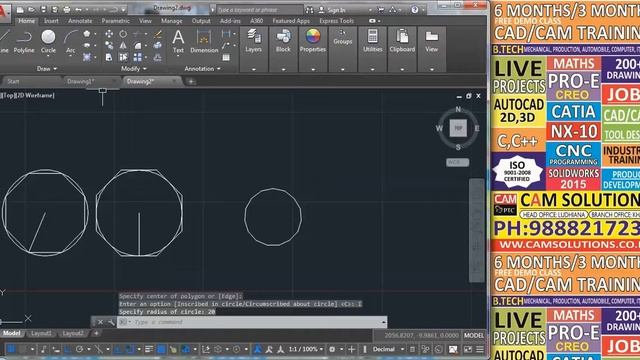The image size is (640, 360).
Task: Click the TOP face of the ViewCube
Action: coord(458,129)
